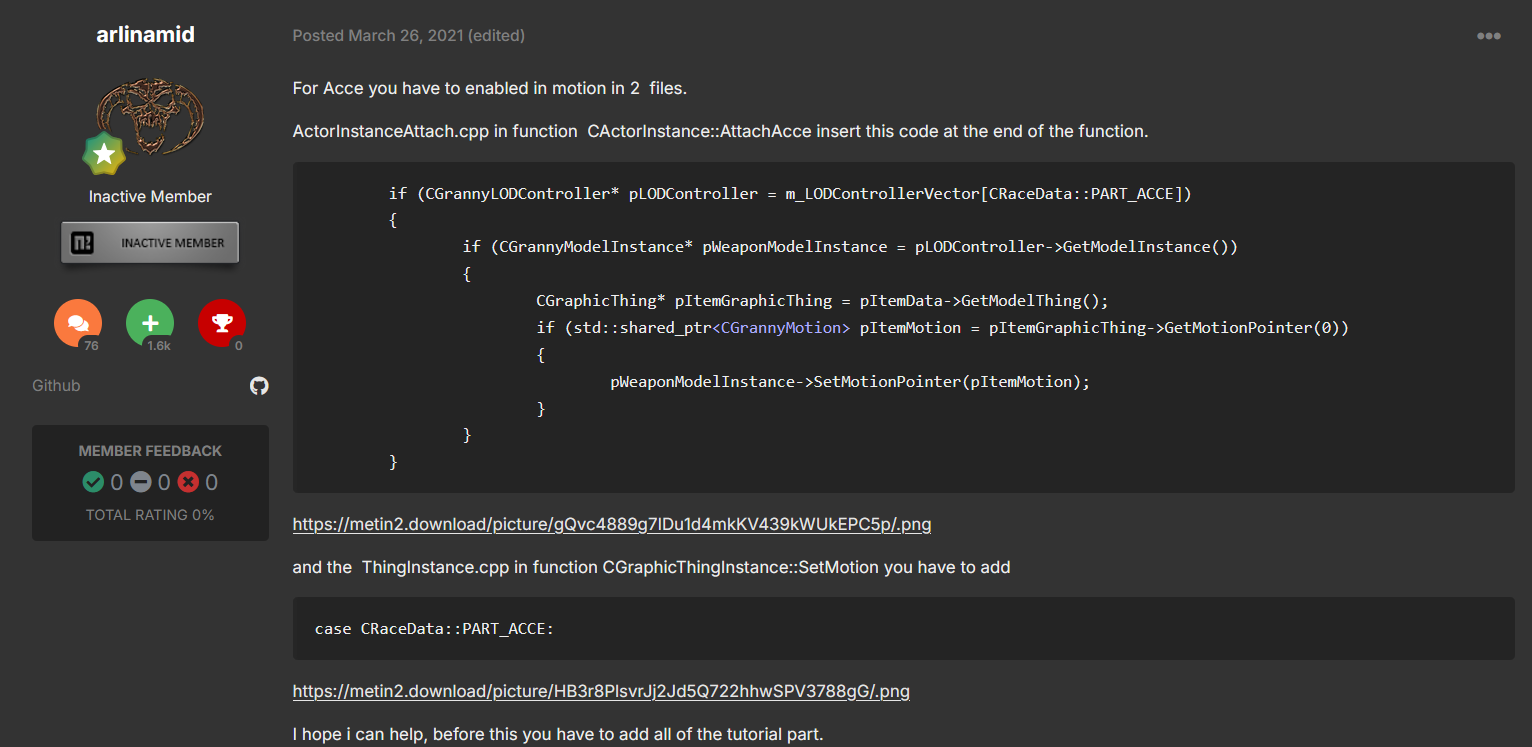
Task: Click the case CRaceData::PART_ACCE code block
Action: (x=903, y=629)
